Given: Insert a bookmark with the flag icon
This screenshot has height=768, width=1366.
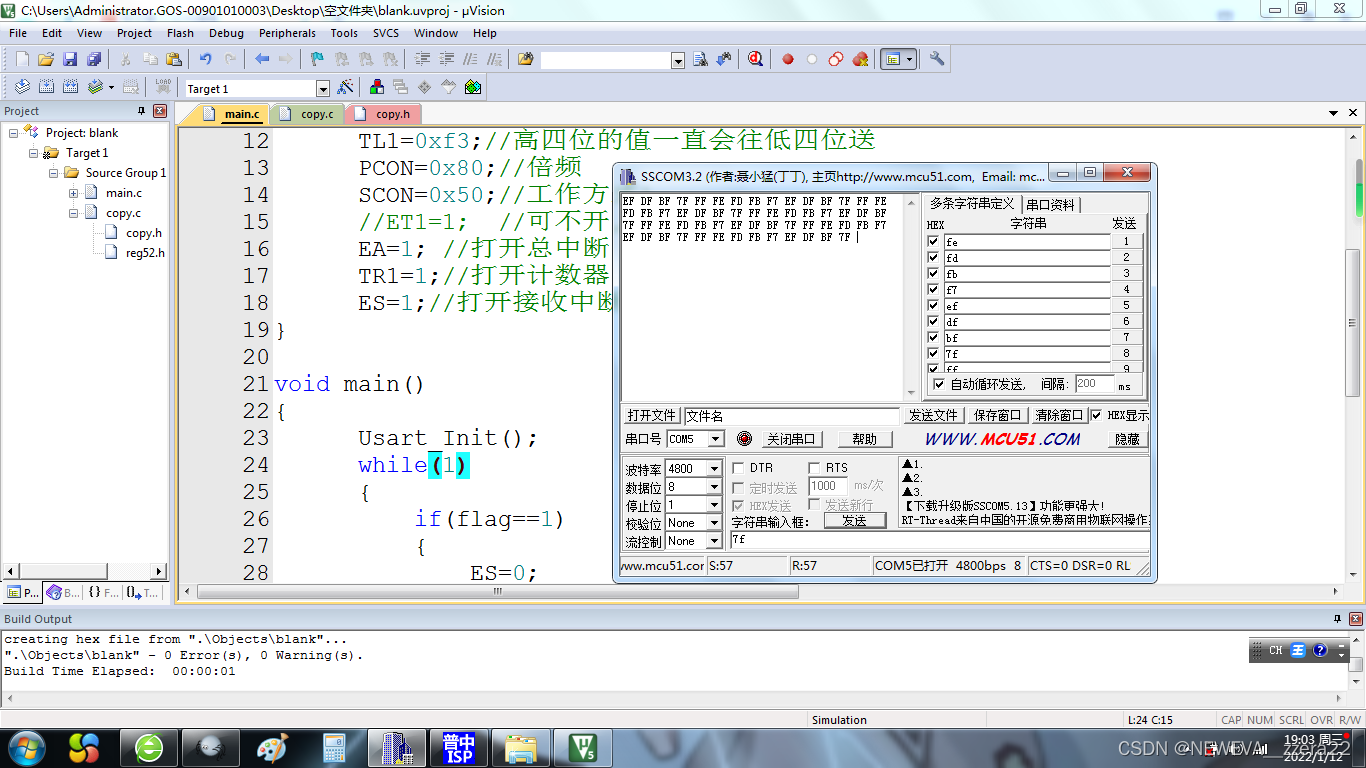Looking at the screenshot, I should tap(317, 59).
